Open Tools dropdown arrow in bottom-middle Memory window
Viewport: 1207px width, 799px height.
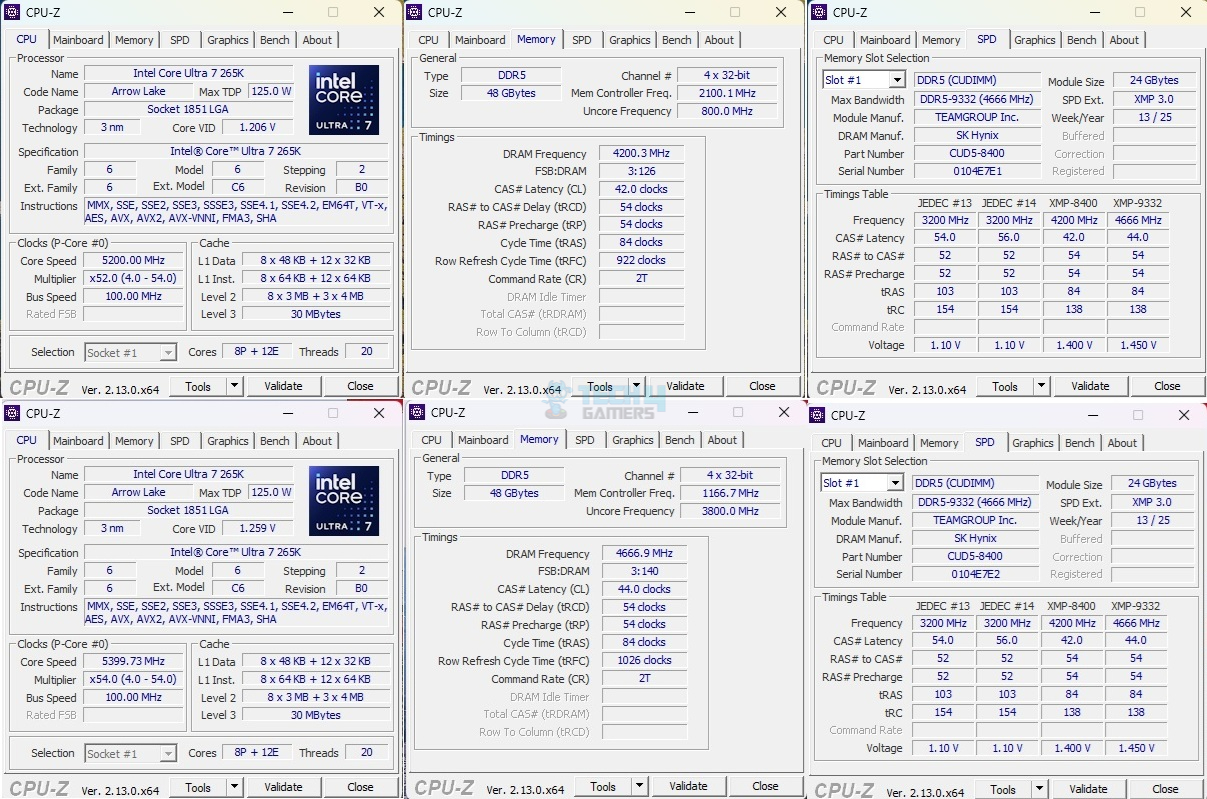[639, 786]
